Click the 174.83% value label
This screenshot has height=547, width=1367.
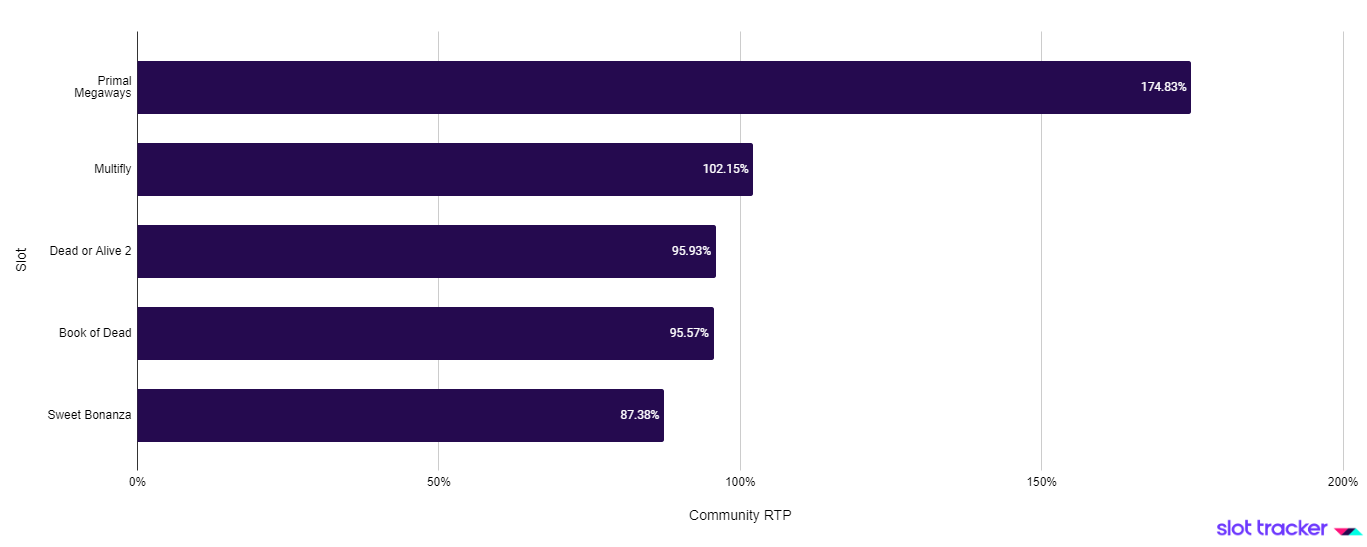point(1163,87)
